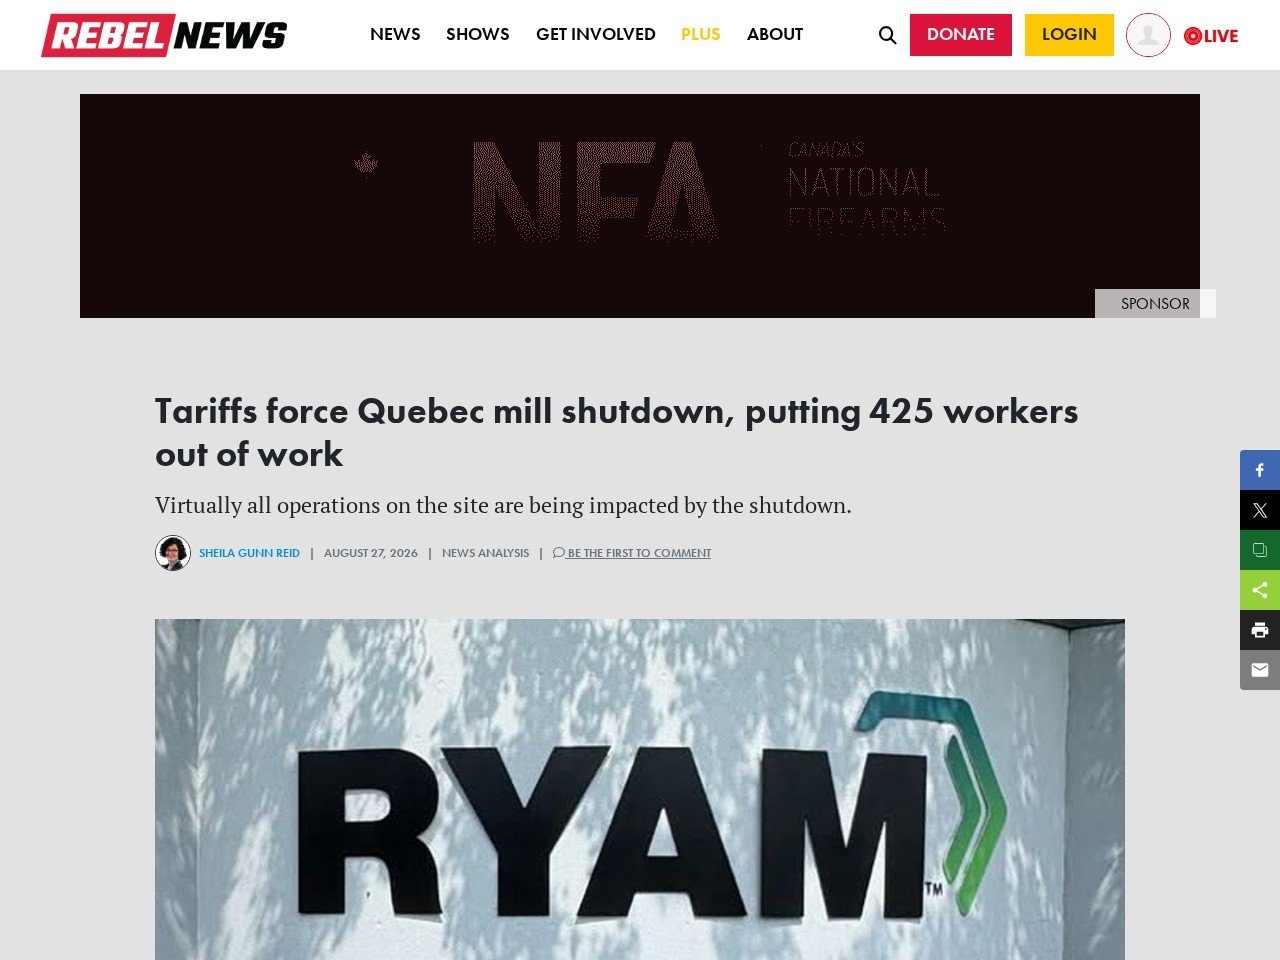Click the RYAM sign article image

[x=640, y=789]
